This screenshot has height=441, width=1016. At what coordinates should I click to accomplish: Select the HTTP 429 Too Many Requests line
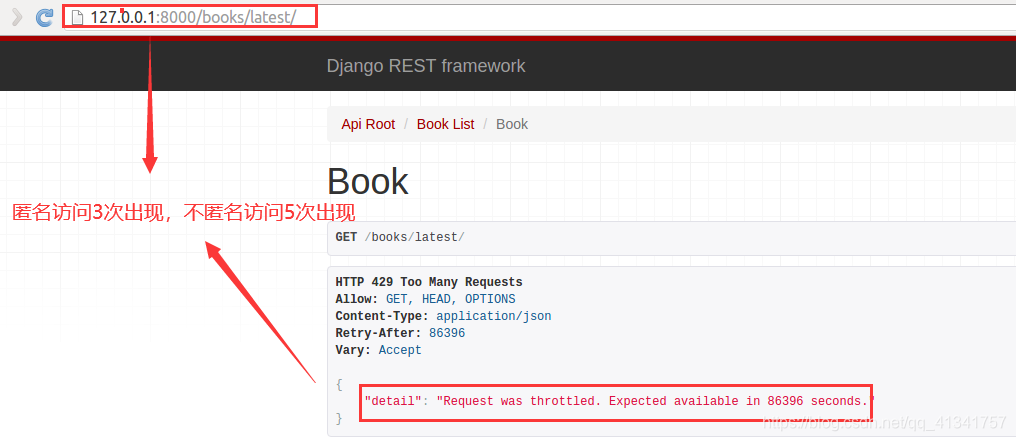tap(429, 282)
